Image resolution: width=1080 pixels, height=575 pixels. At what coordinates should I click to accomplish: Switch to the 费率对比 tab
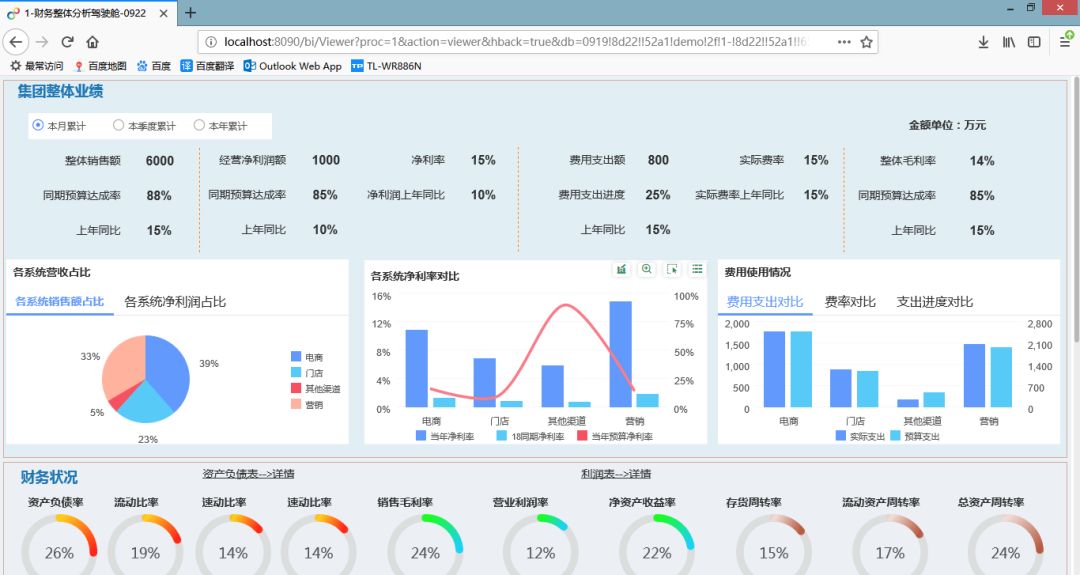(x=850, y=302)
